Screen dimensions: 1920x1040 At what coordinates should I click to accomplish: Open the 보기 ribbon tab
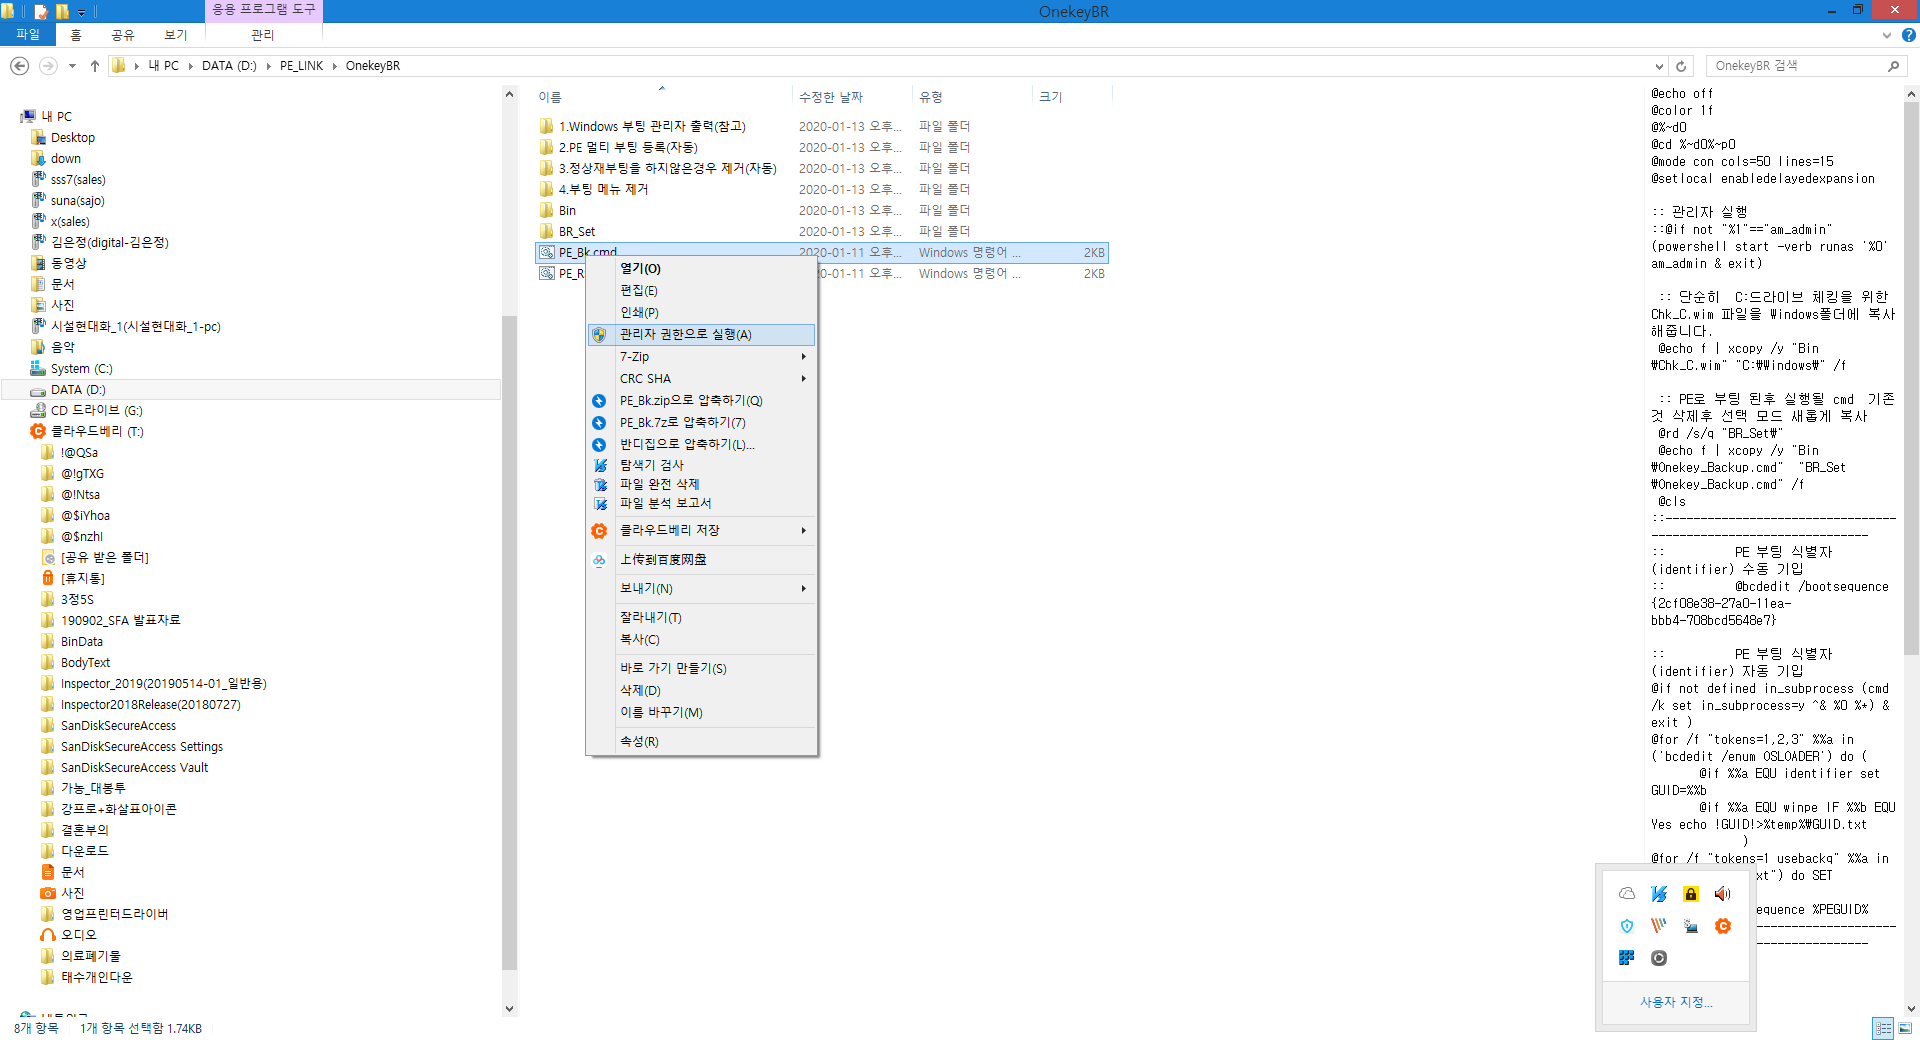point(176,35)
